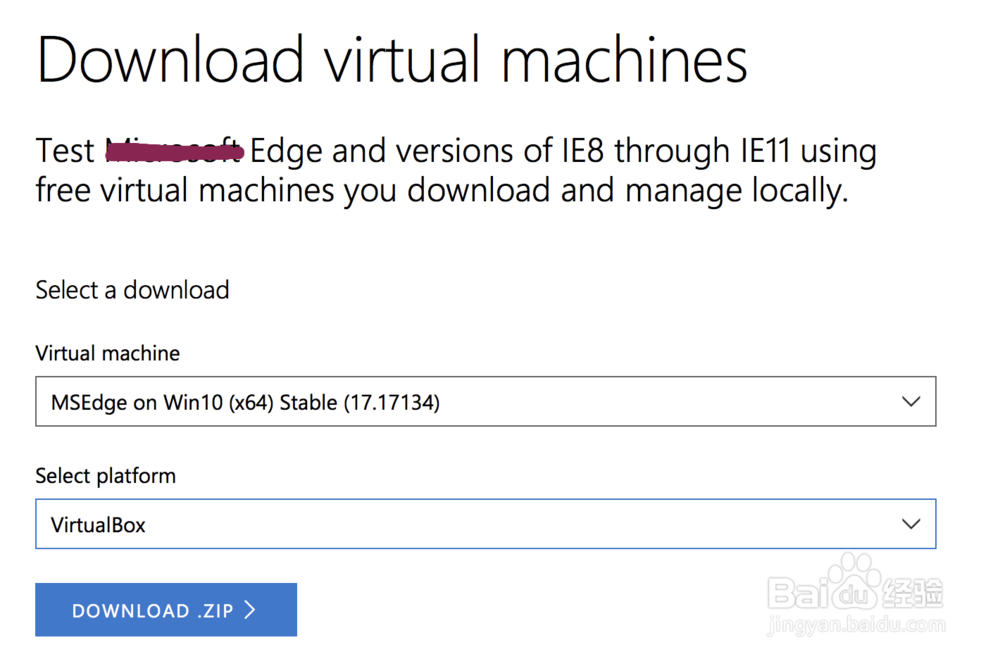Screen dimensions: 1000x659
Task: Click the "Virtual machine" field label
Action: [x=108, y=353]
